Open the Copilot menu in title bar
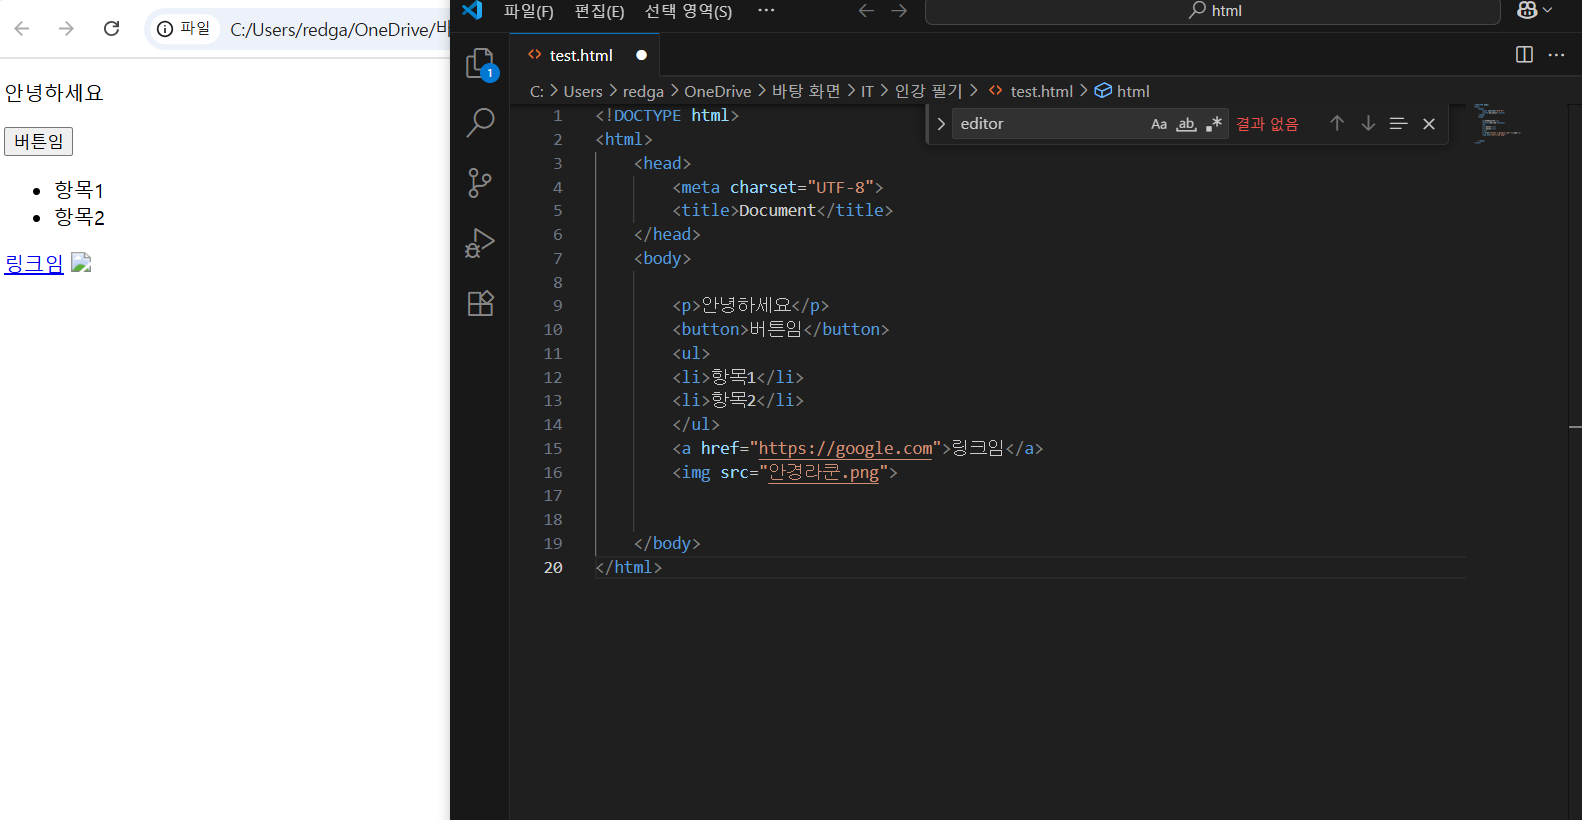The height and width of the screenshot is (820, 1582). 1534,10
